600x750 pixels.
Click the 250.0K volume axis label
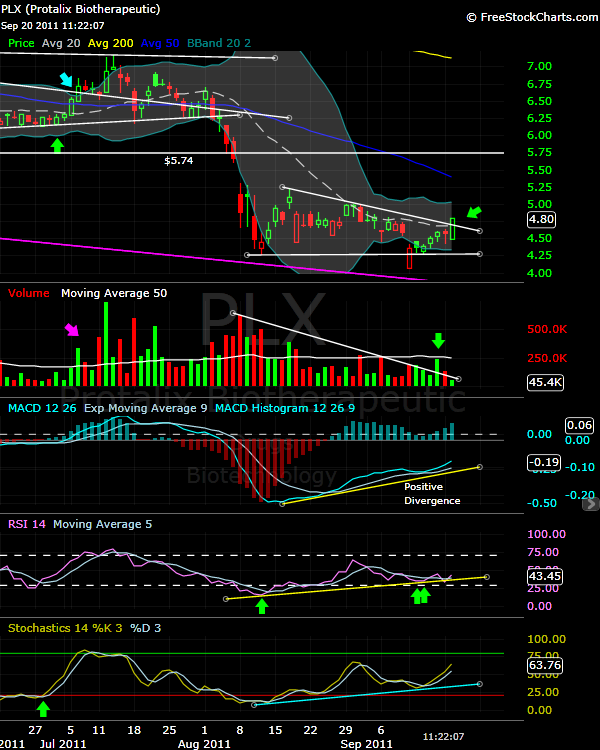[547, 358]
